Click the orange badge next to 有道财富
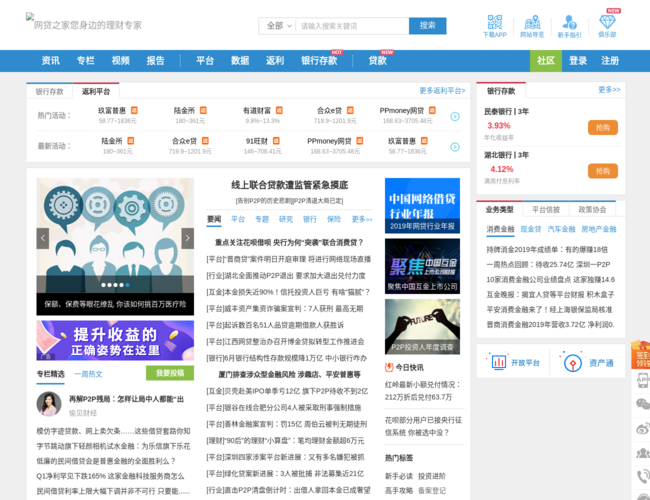The image size is (650, 500). click(x=279, y=110)
